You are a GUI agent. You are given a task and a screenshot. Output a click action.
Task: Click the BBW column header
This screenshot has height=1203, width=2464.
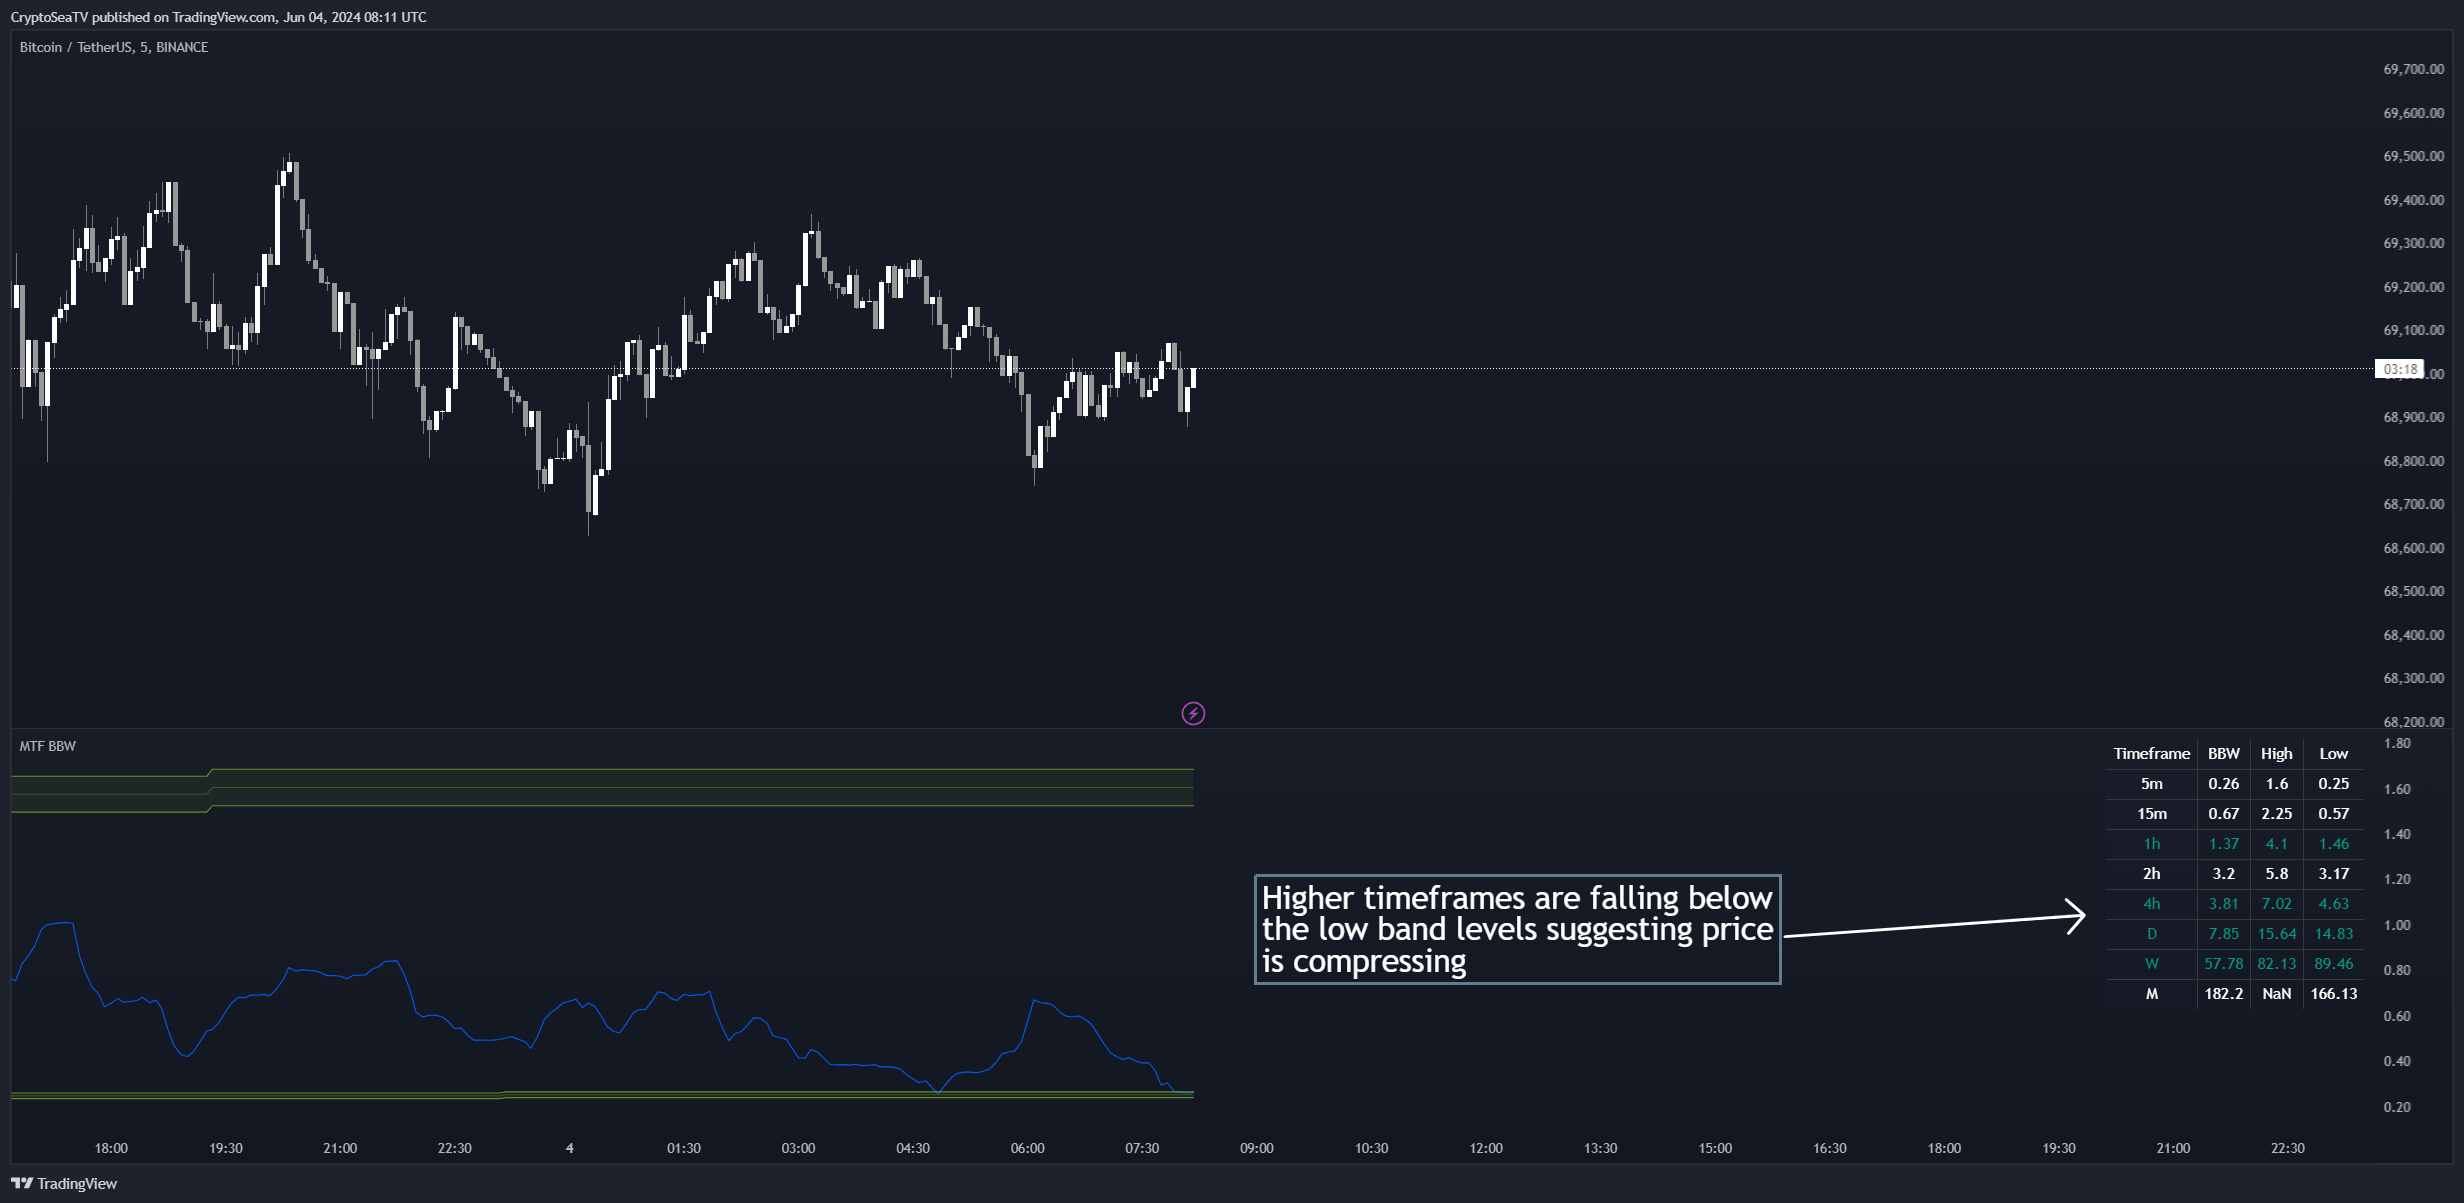(x=2224, y=754)
